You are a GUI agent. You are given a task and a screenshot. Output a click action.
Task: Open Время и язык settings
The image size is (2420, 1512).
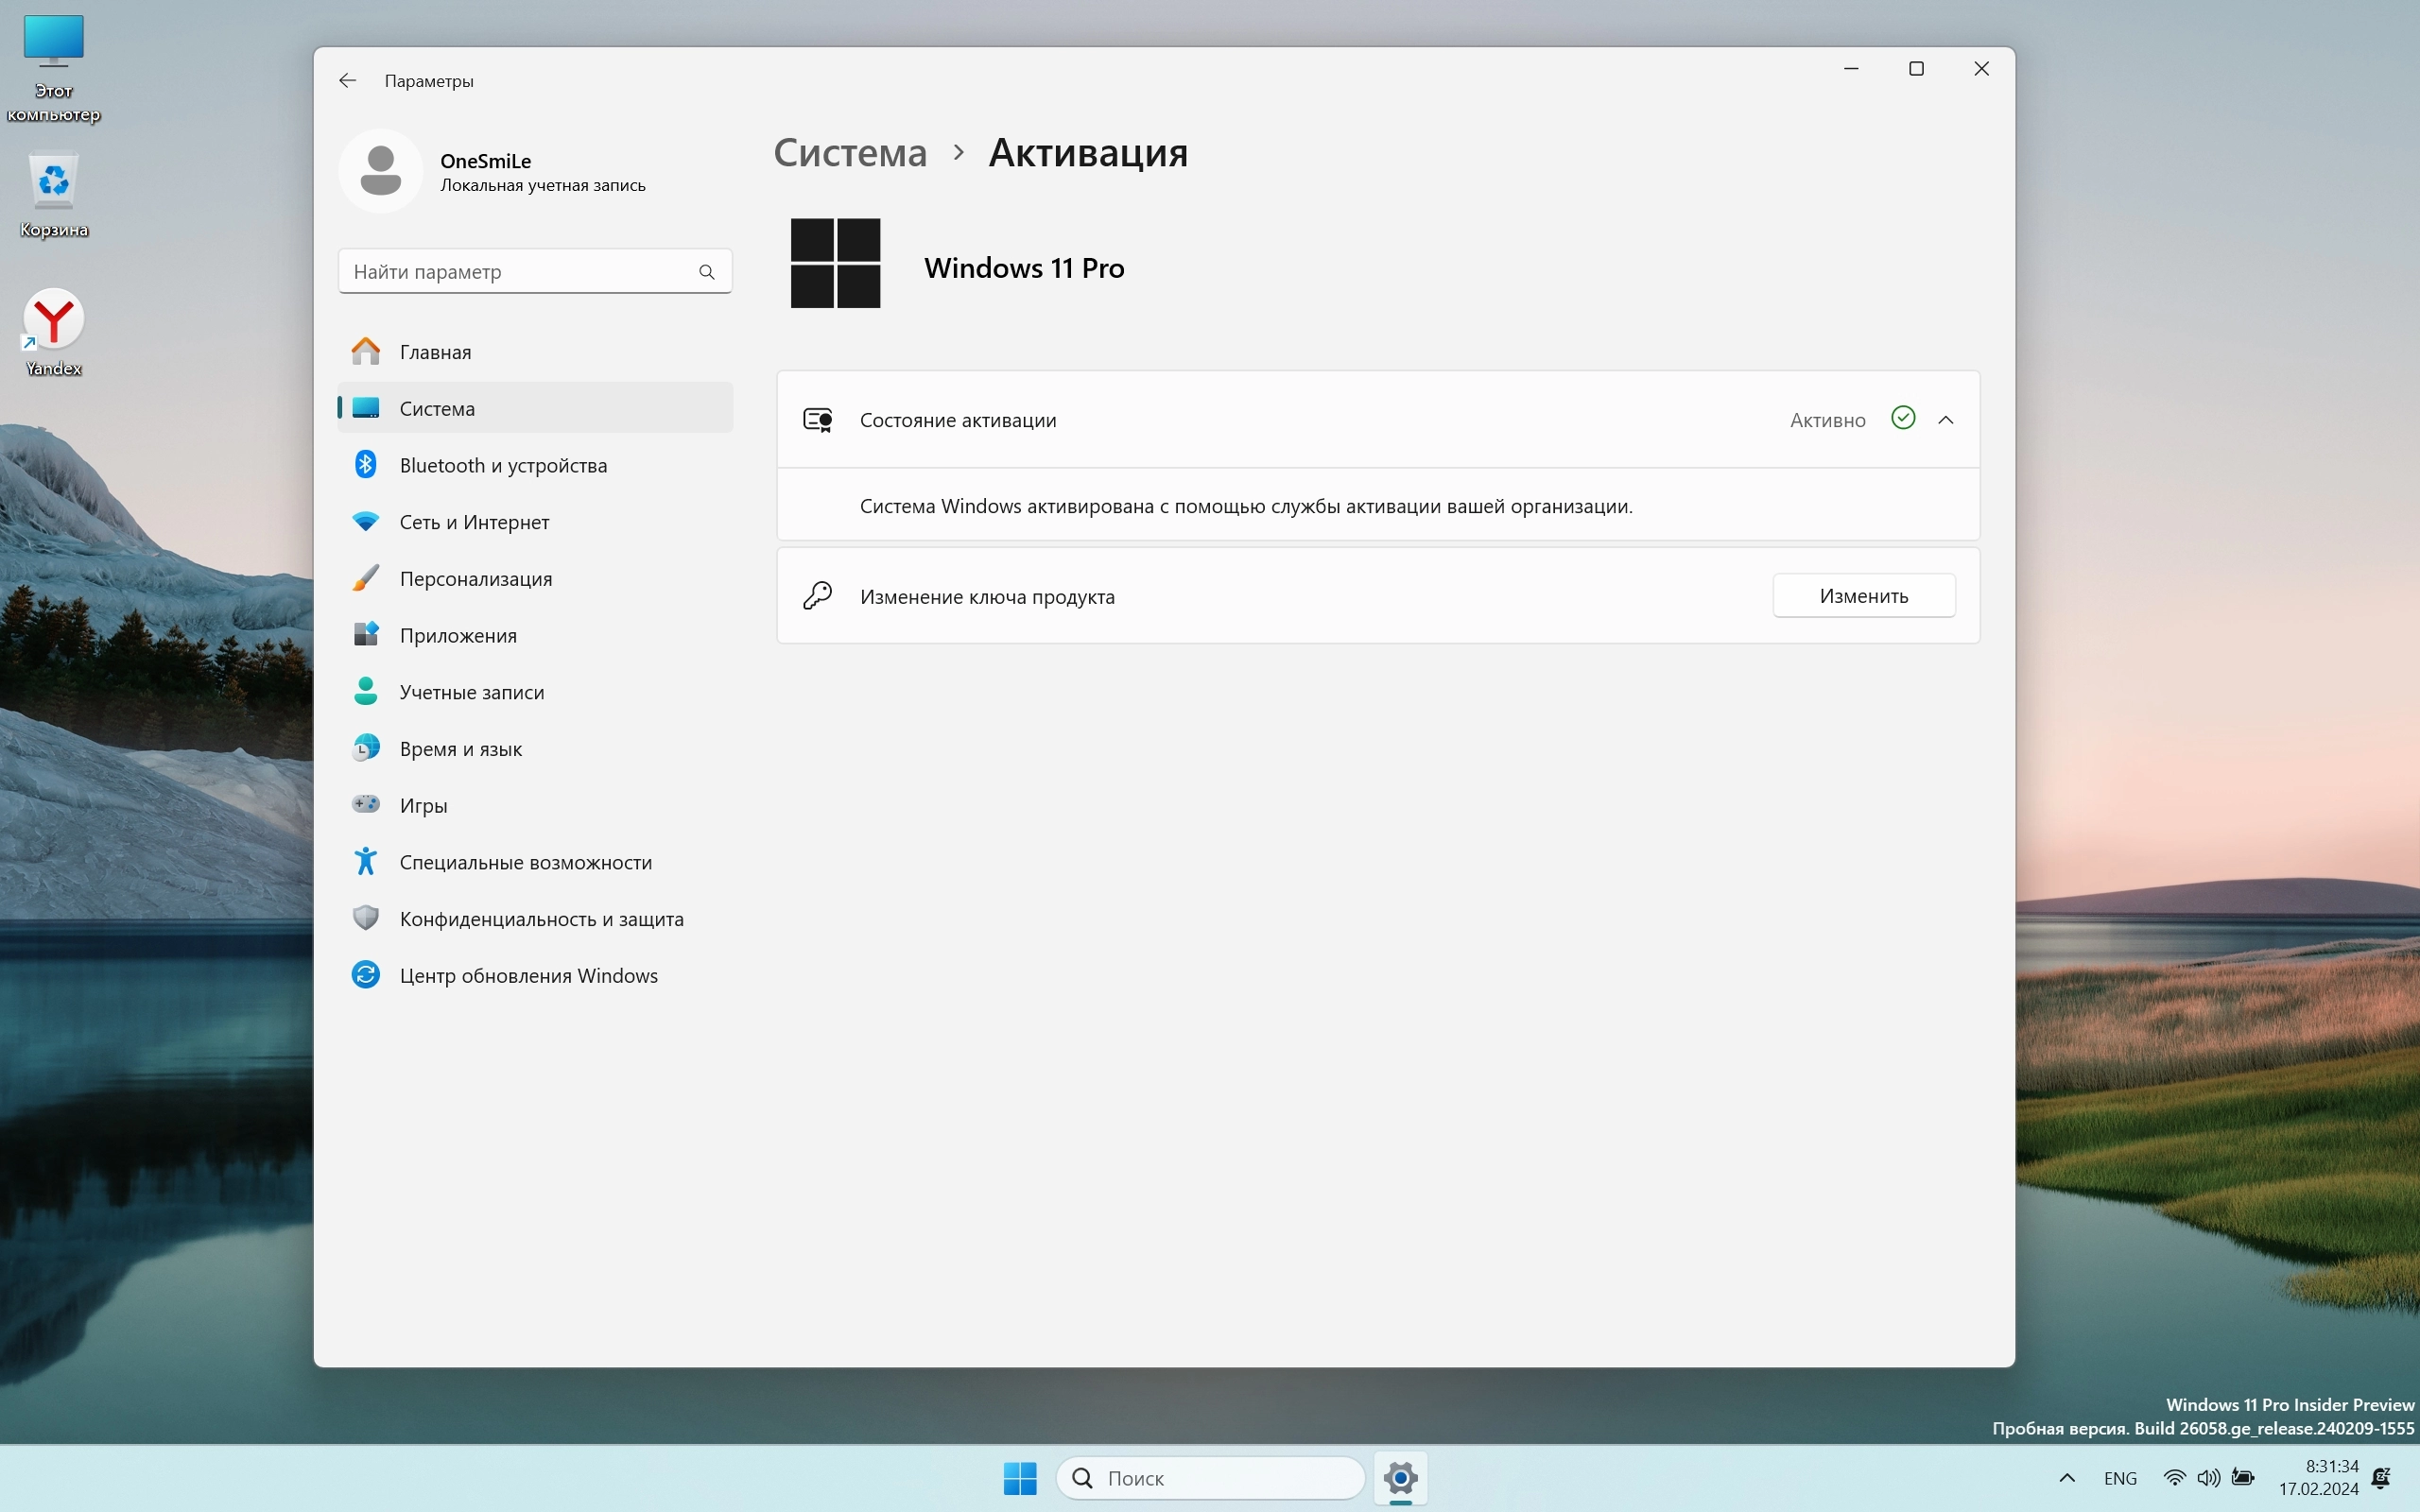460,749
